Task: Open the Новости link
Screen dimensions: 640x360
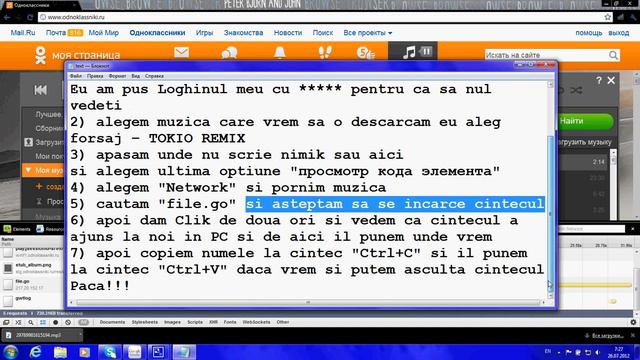Action: (x=288, y=33)
